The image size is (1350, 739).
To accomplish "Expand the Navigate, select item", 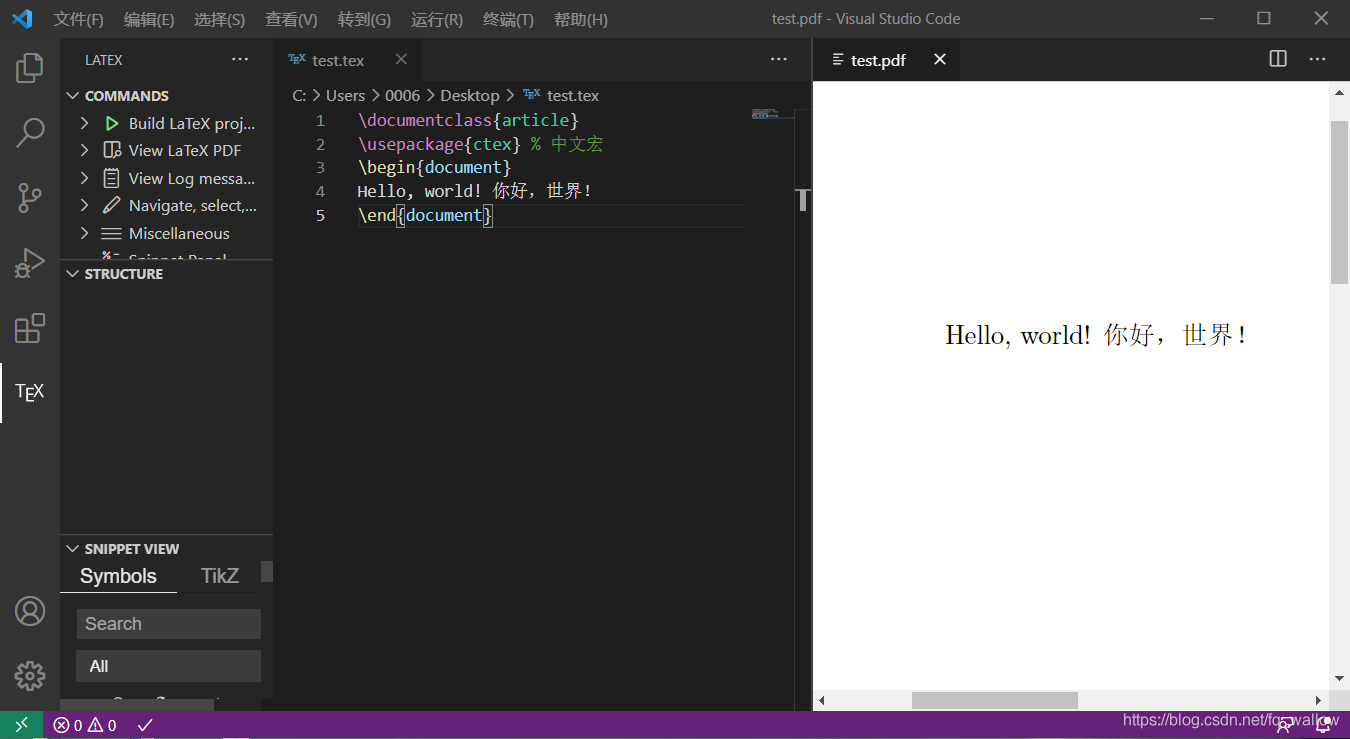I will [x=86, y=206].
